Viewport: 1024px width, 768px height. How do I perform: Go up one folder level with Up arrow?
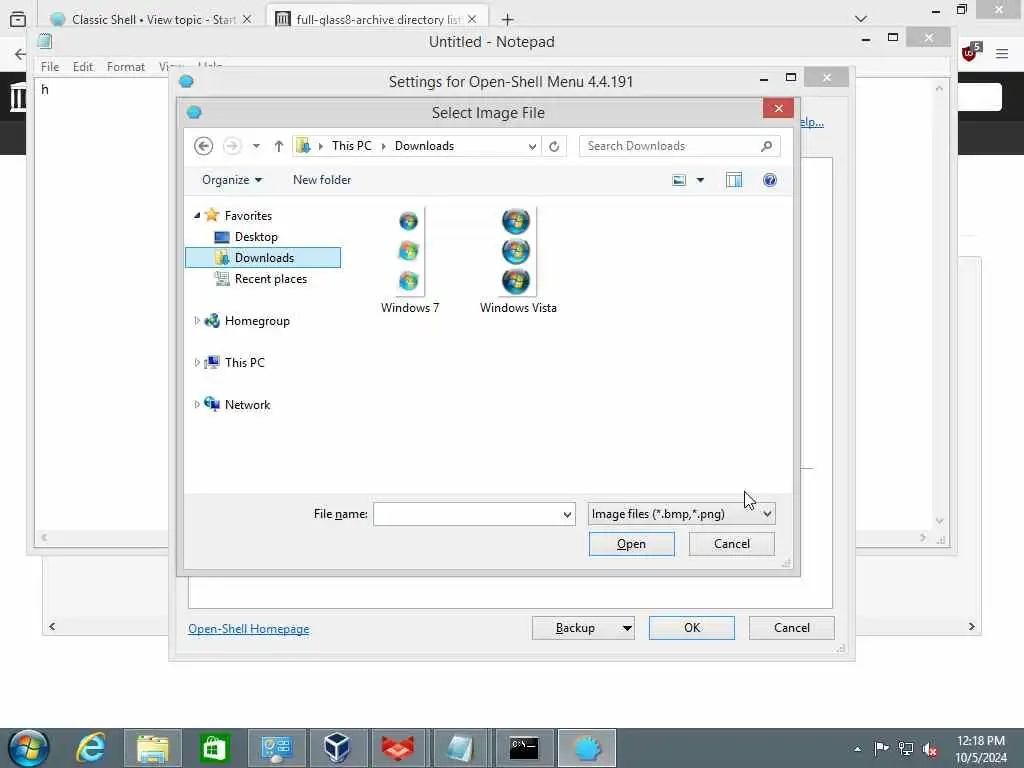point(279,146)
